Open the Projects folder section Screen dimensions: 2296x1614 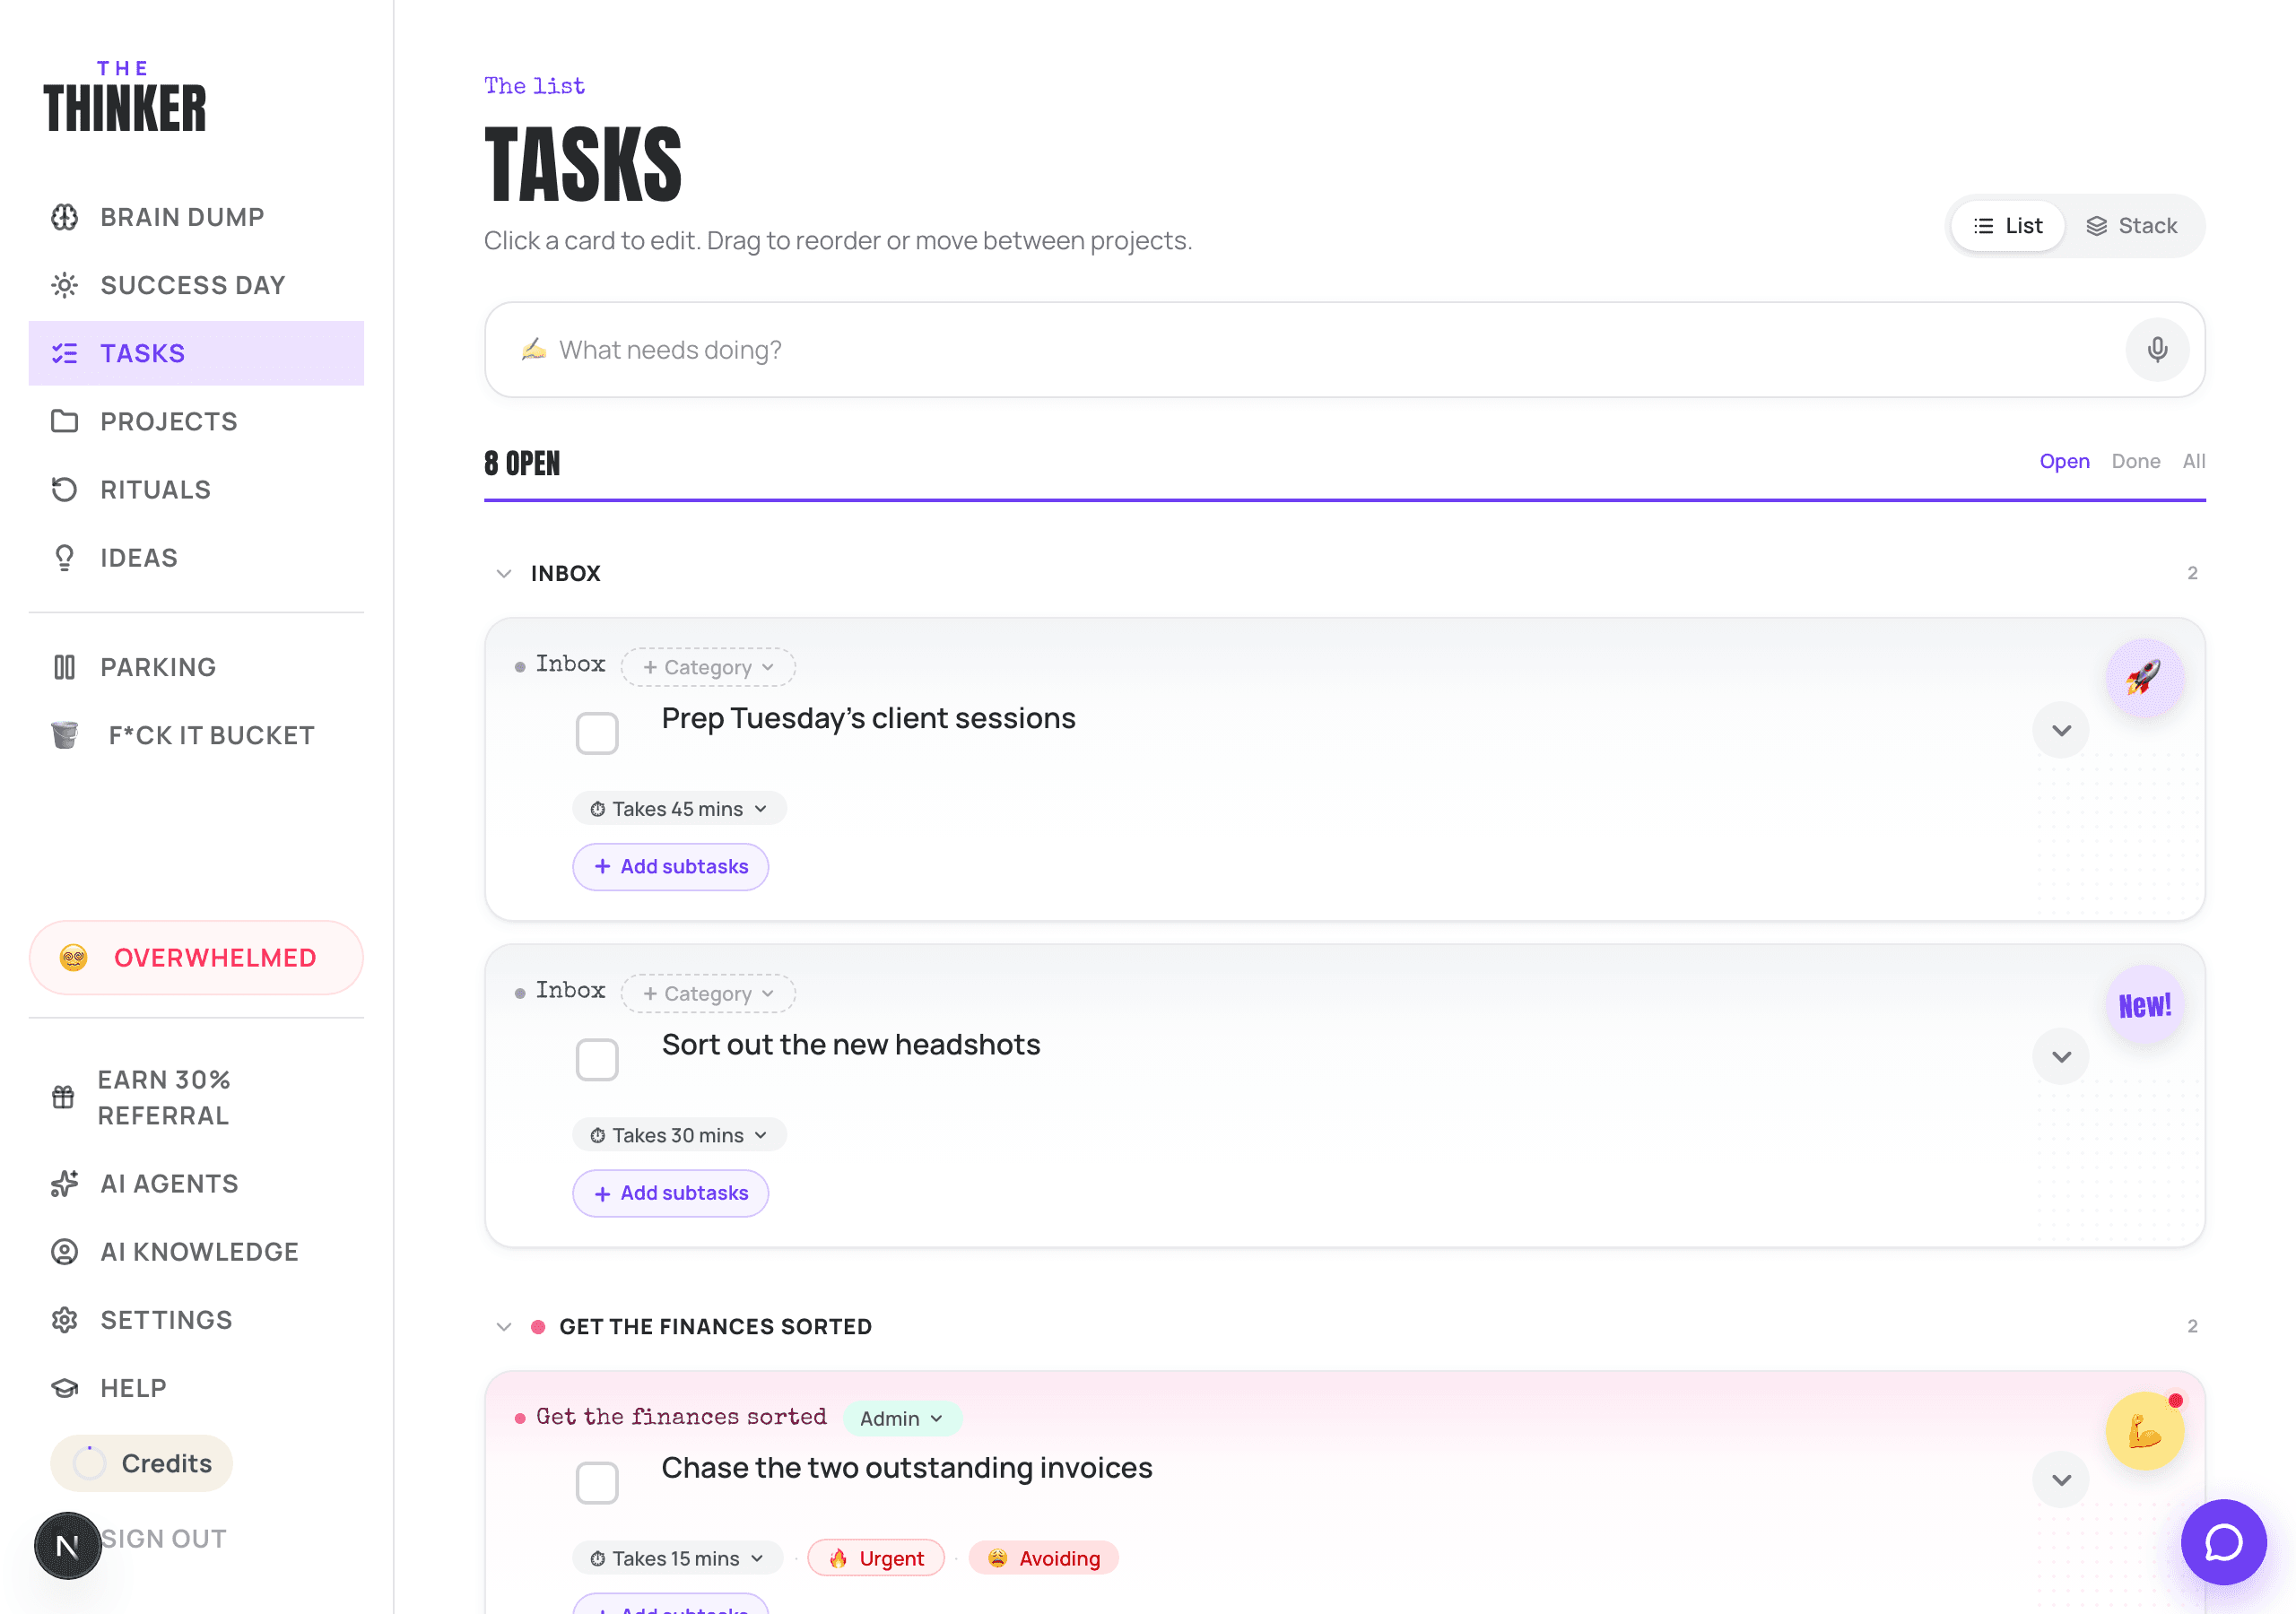(x=196, y=421)
